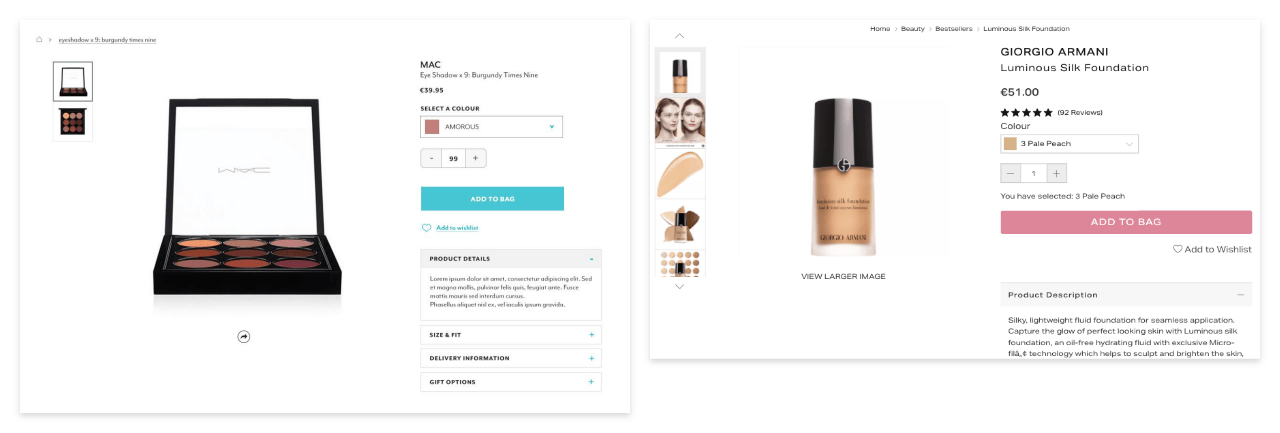Select the foundation smear thumbnail
Image resolution: width=1280 pixels, height=433 pixels.
pos(680,174)
